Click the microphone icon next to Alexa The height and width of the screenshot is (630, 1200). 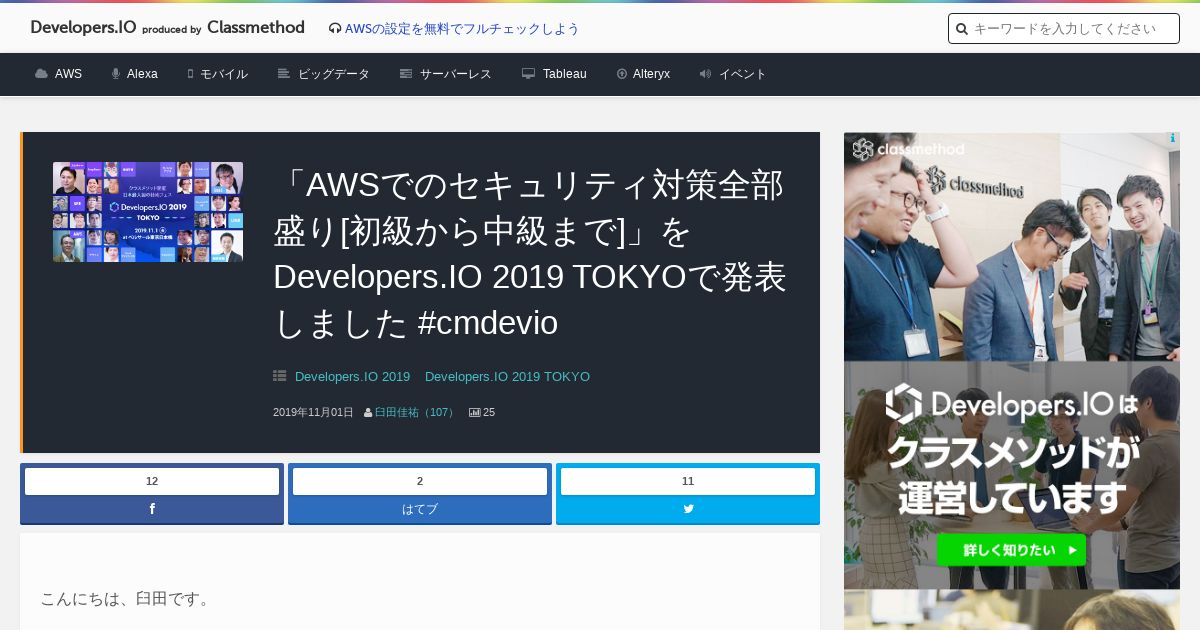116,74
